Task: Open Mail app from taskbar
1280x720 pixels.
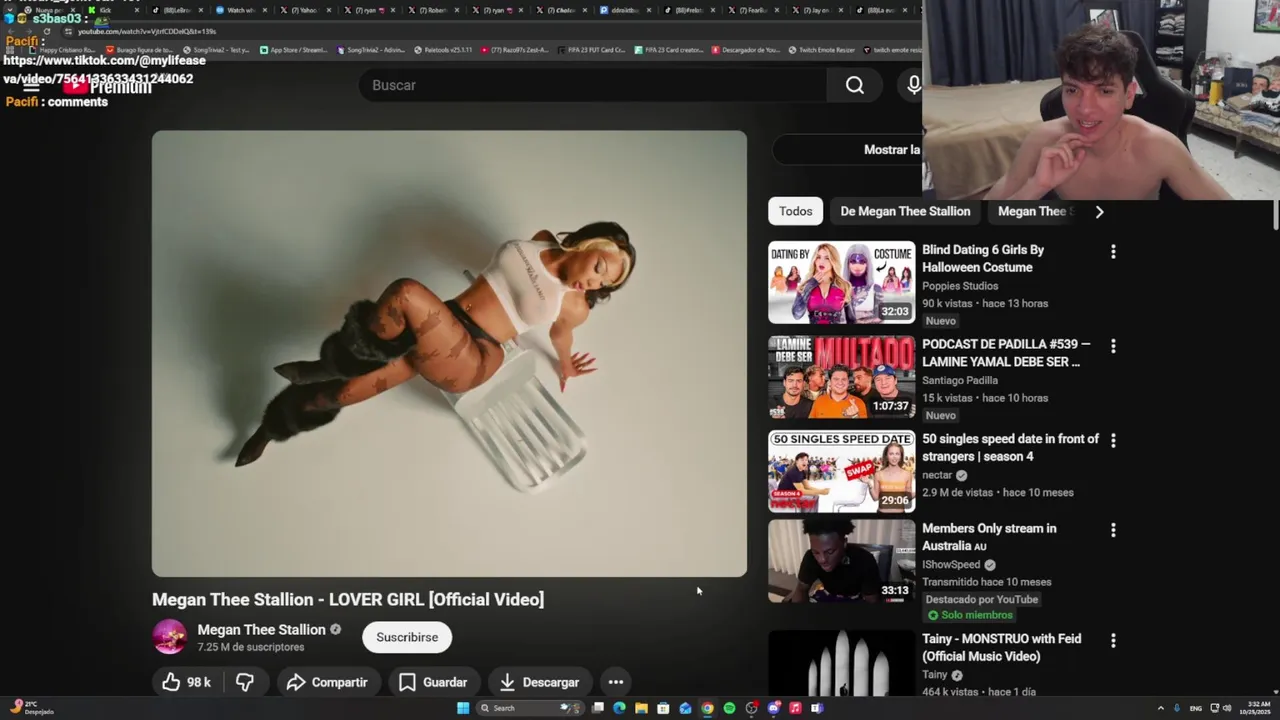Action: click(685, 708)
